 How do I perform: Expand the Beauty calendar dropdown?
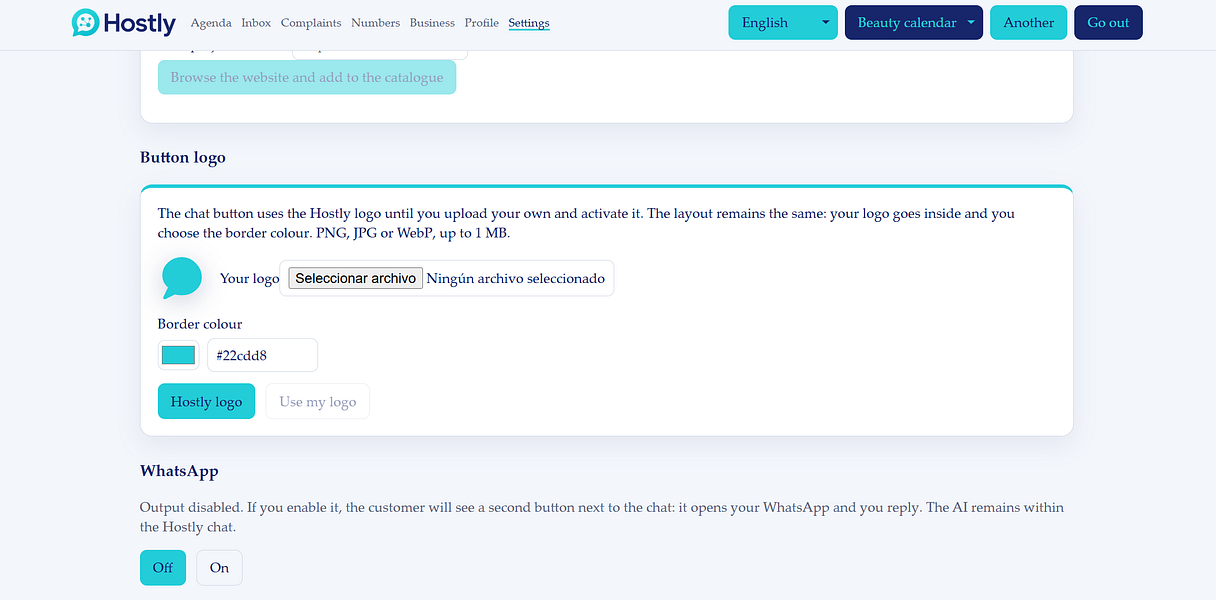(914, 23)
